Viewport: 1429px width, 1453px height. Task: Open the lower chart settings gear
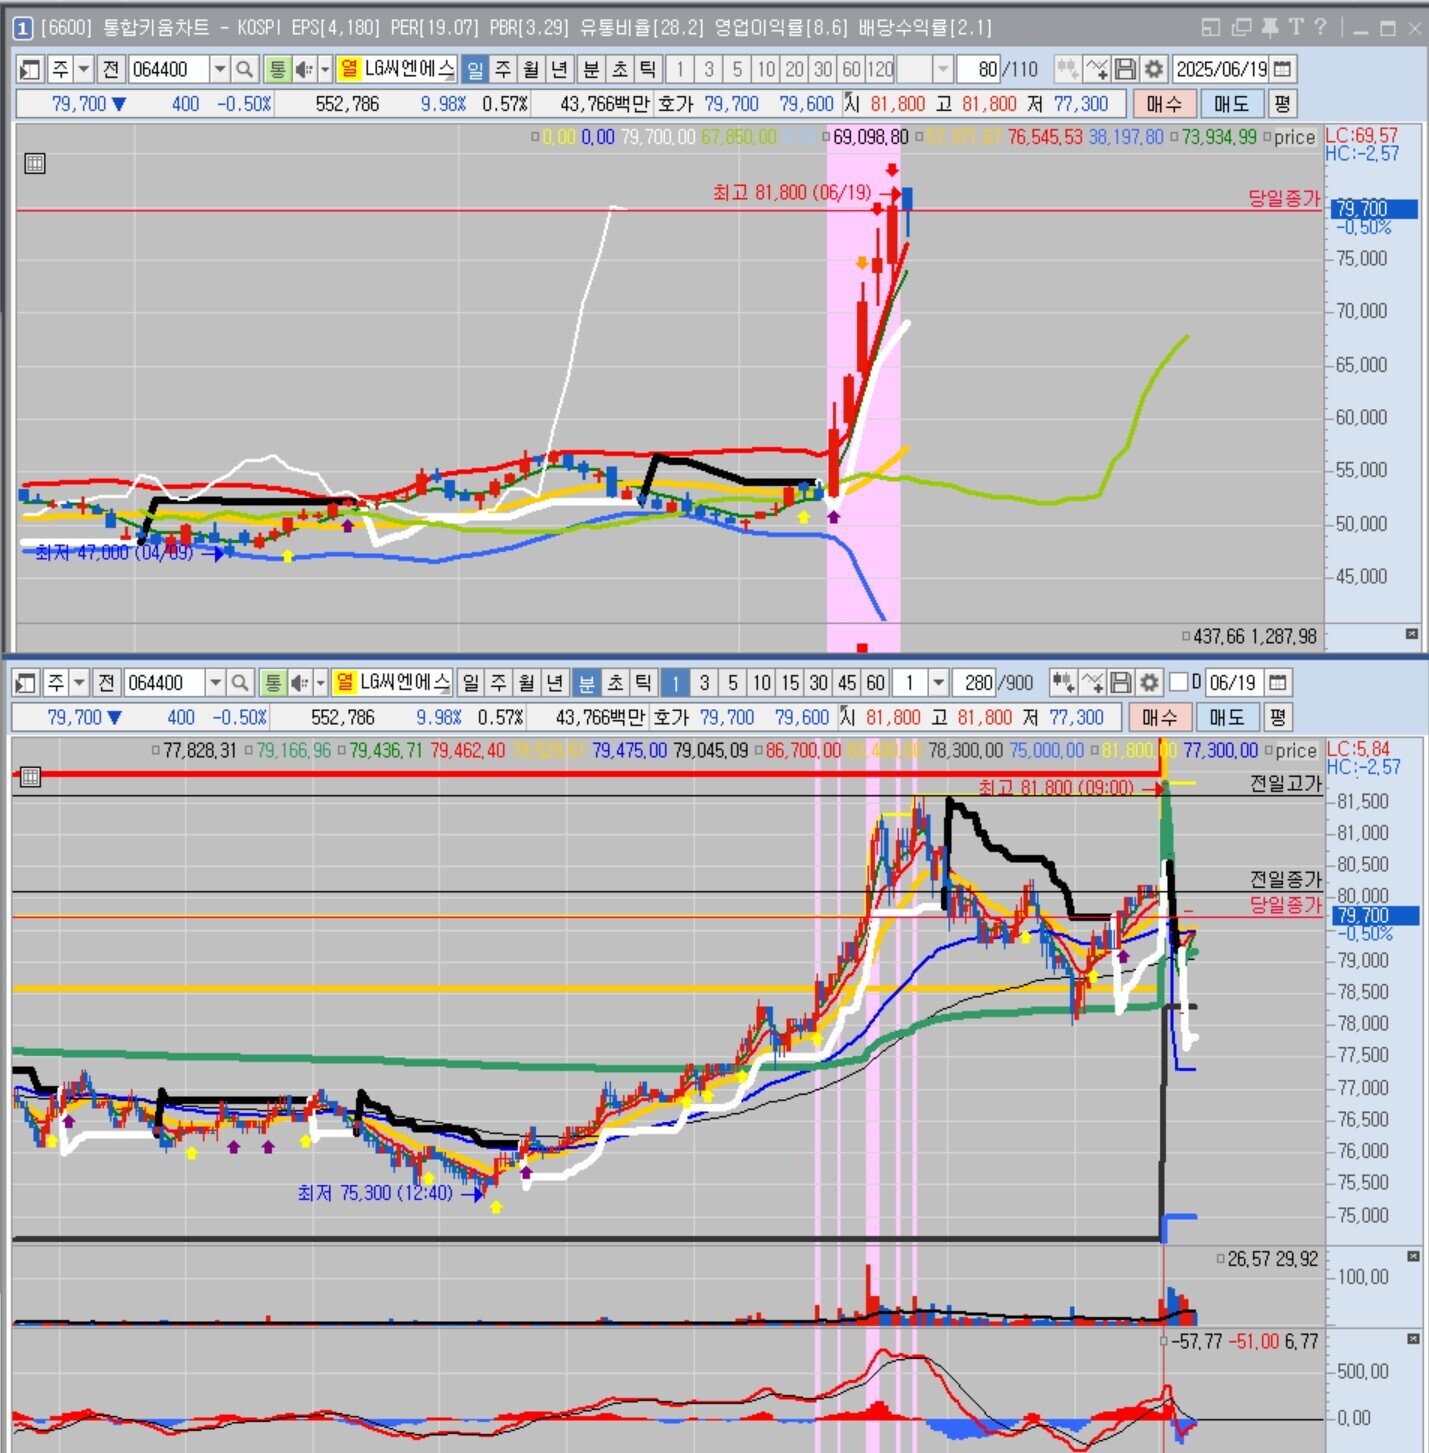(x=1149, y=683)
